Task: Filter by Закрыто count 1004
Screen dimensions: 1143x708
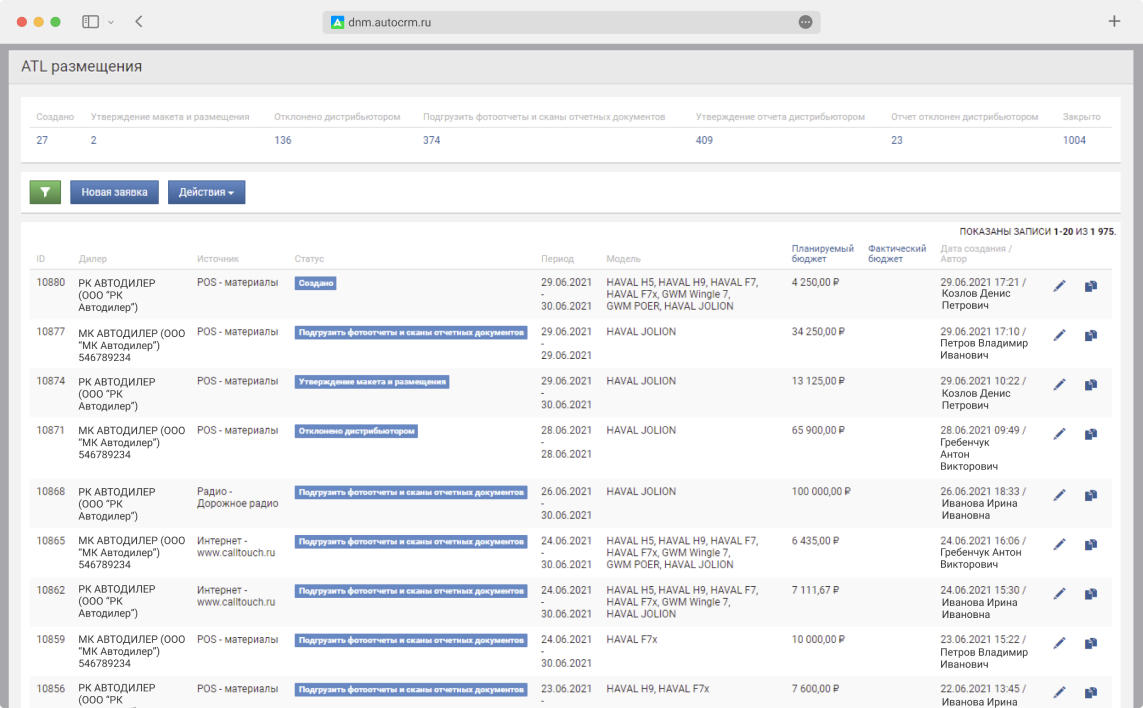Action: point(1074,140)
